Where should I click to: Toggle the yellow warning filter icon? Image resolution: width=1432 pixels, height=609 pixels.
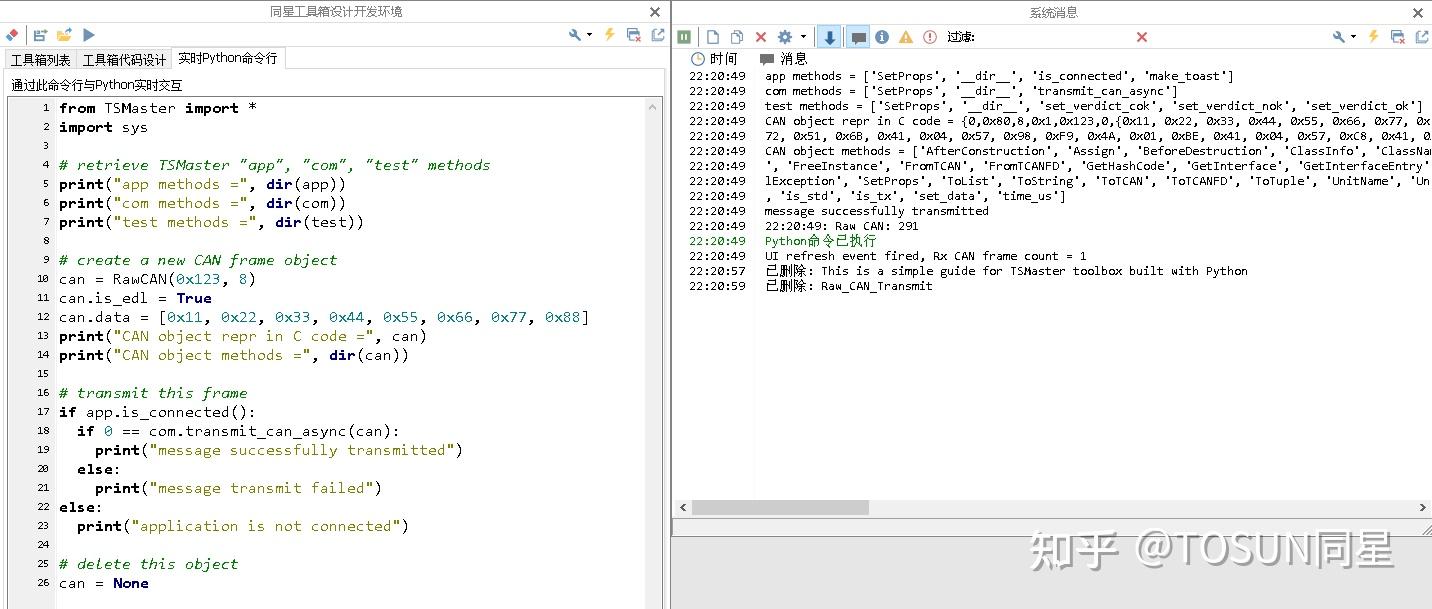906,37
